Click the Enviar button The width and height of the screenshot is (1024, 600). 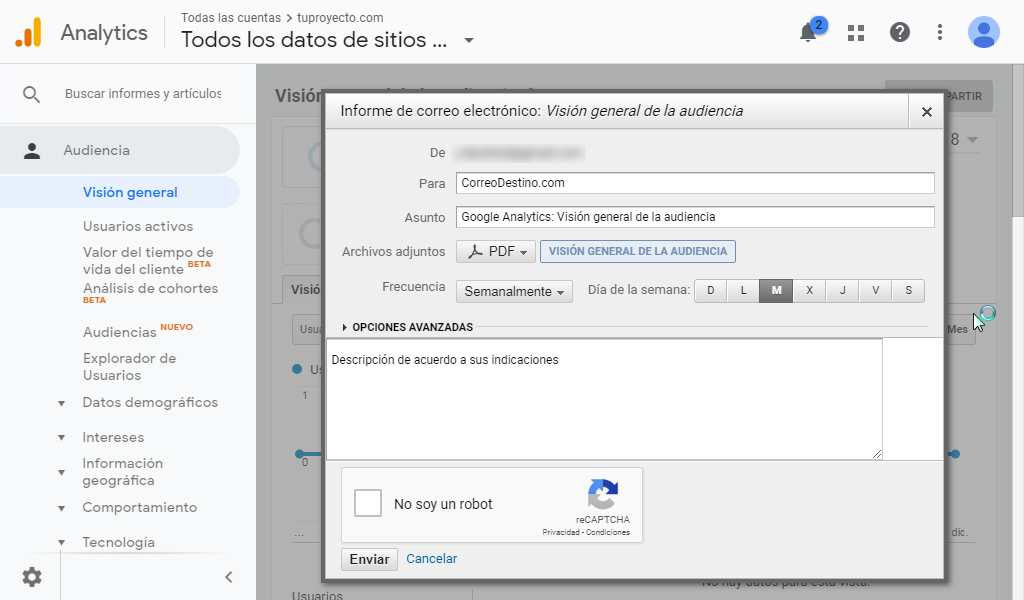(369, 559)
